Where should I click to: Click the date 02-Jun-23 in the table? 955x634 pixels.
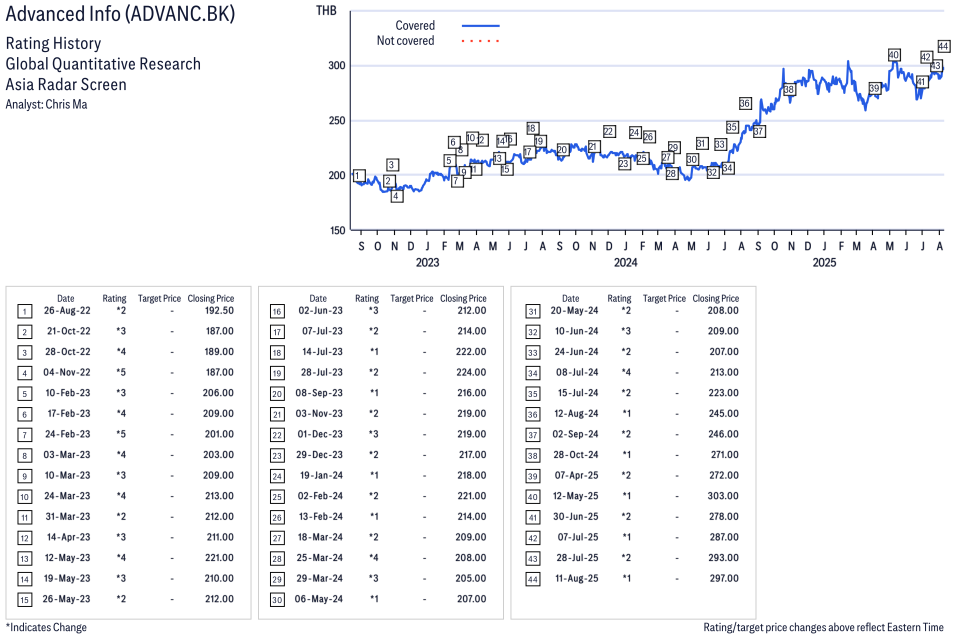coord(320,311)
